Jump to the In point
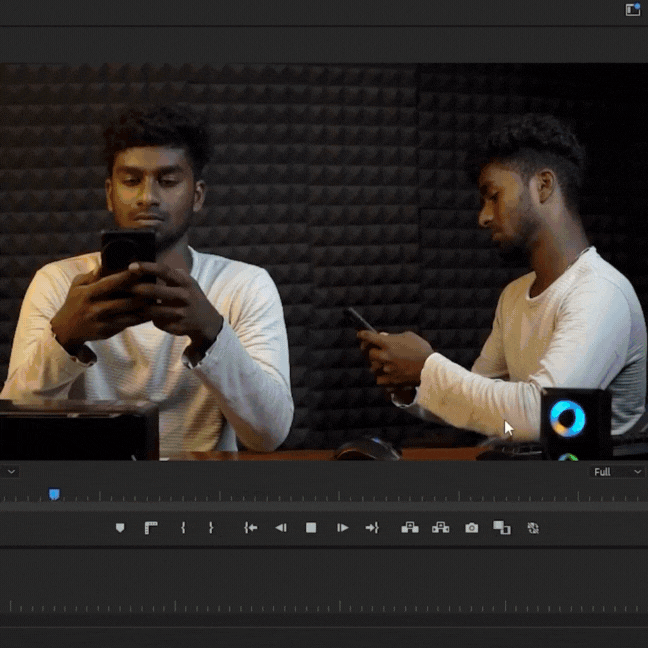This screenshot has width=648, height=648. (250, 528)
